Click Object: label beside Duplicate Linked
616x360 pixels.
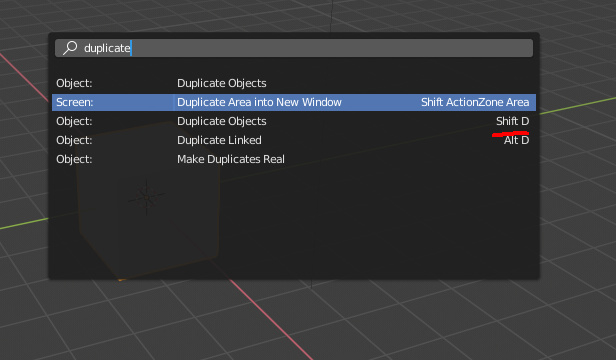pos(74,140)
